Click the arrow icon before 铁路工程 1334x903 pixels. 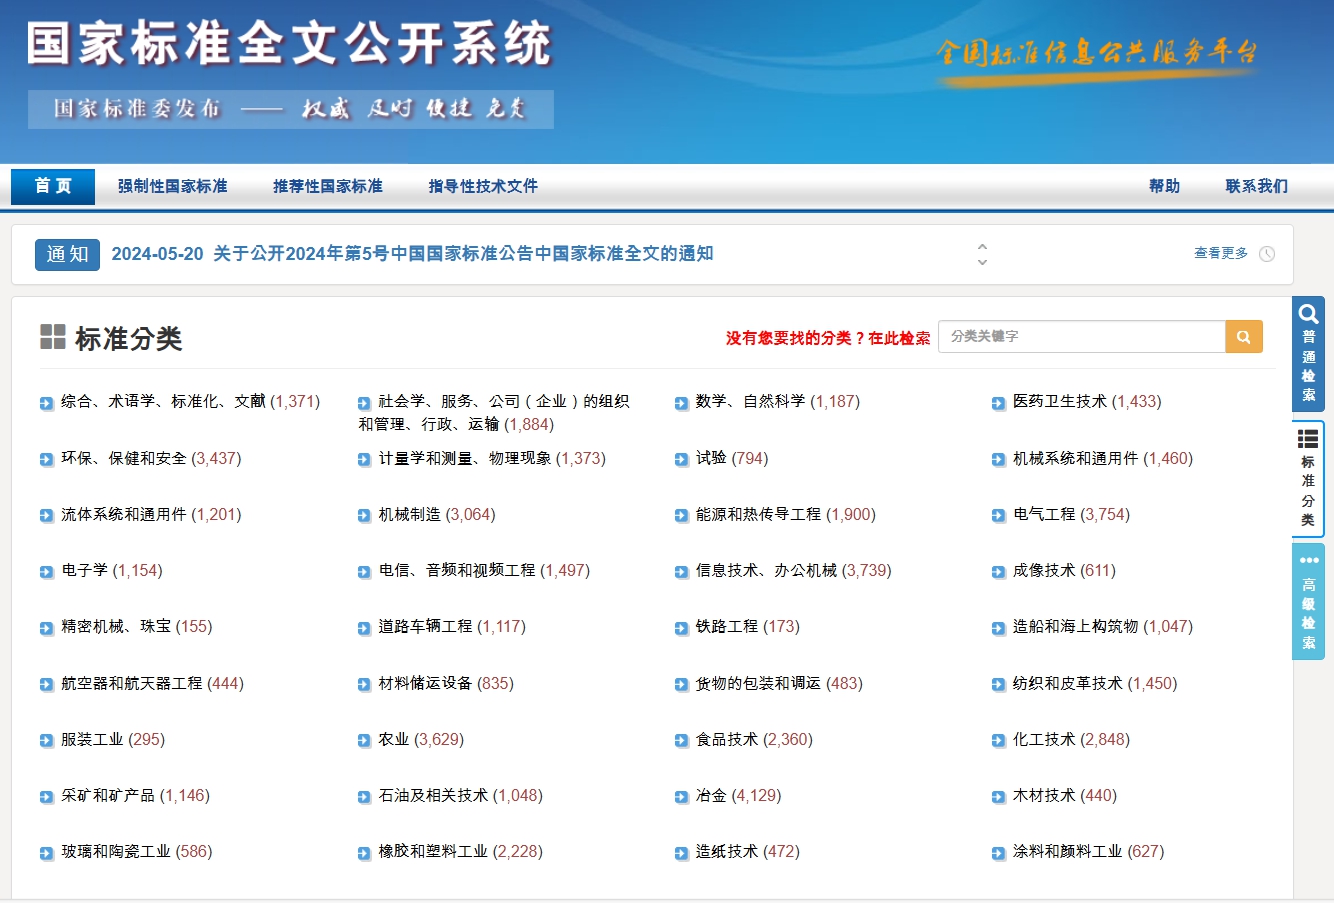682,628
